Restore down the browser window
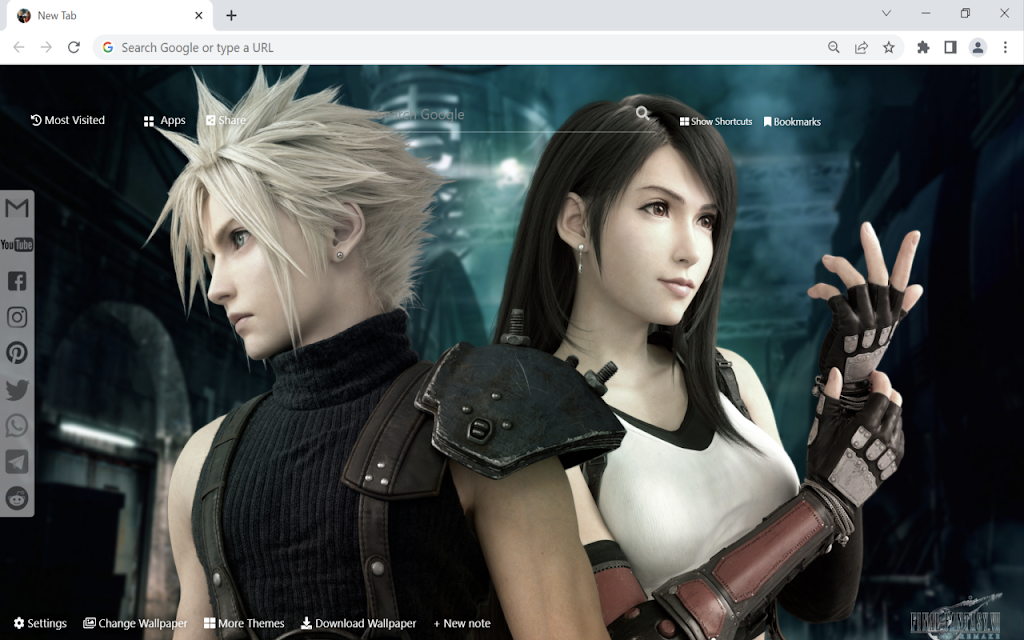This screenshot has height=640, width=1024. pyautogui.click(x=965, y=13)
